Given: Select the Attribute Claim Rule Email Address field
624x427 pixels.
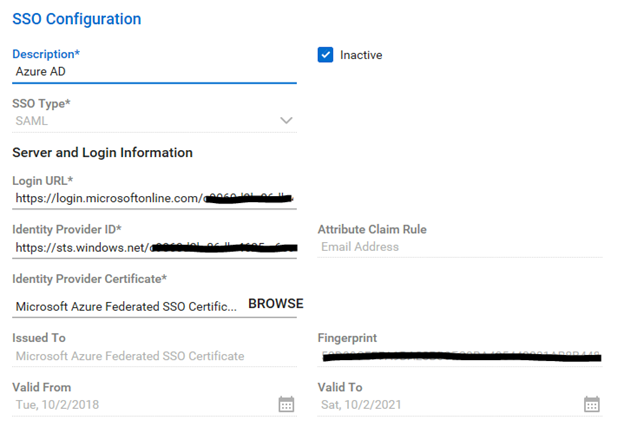Looking at the screenshot, I should (x=460, y=247).
